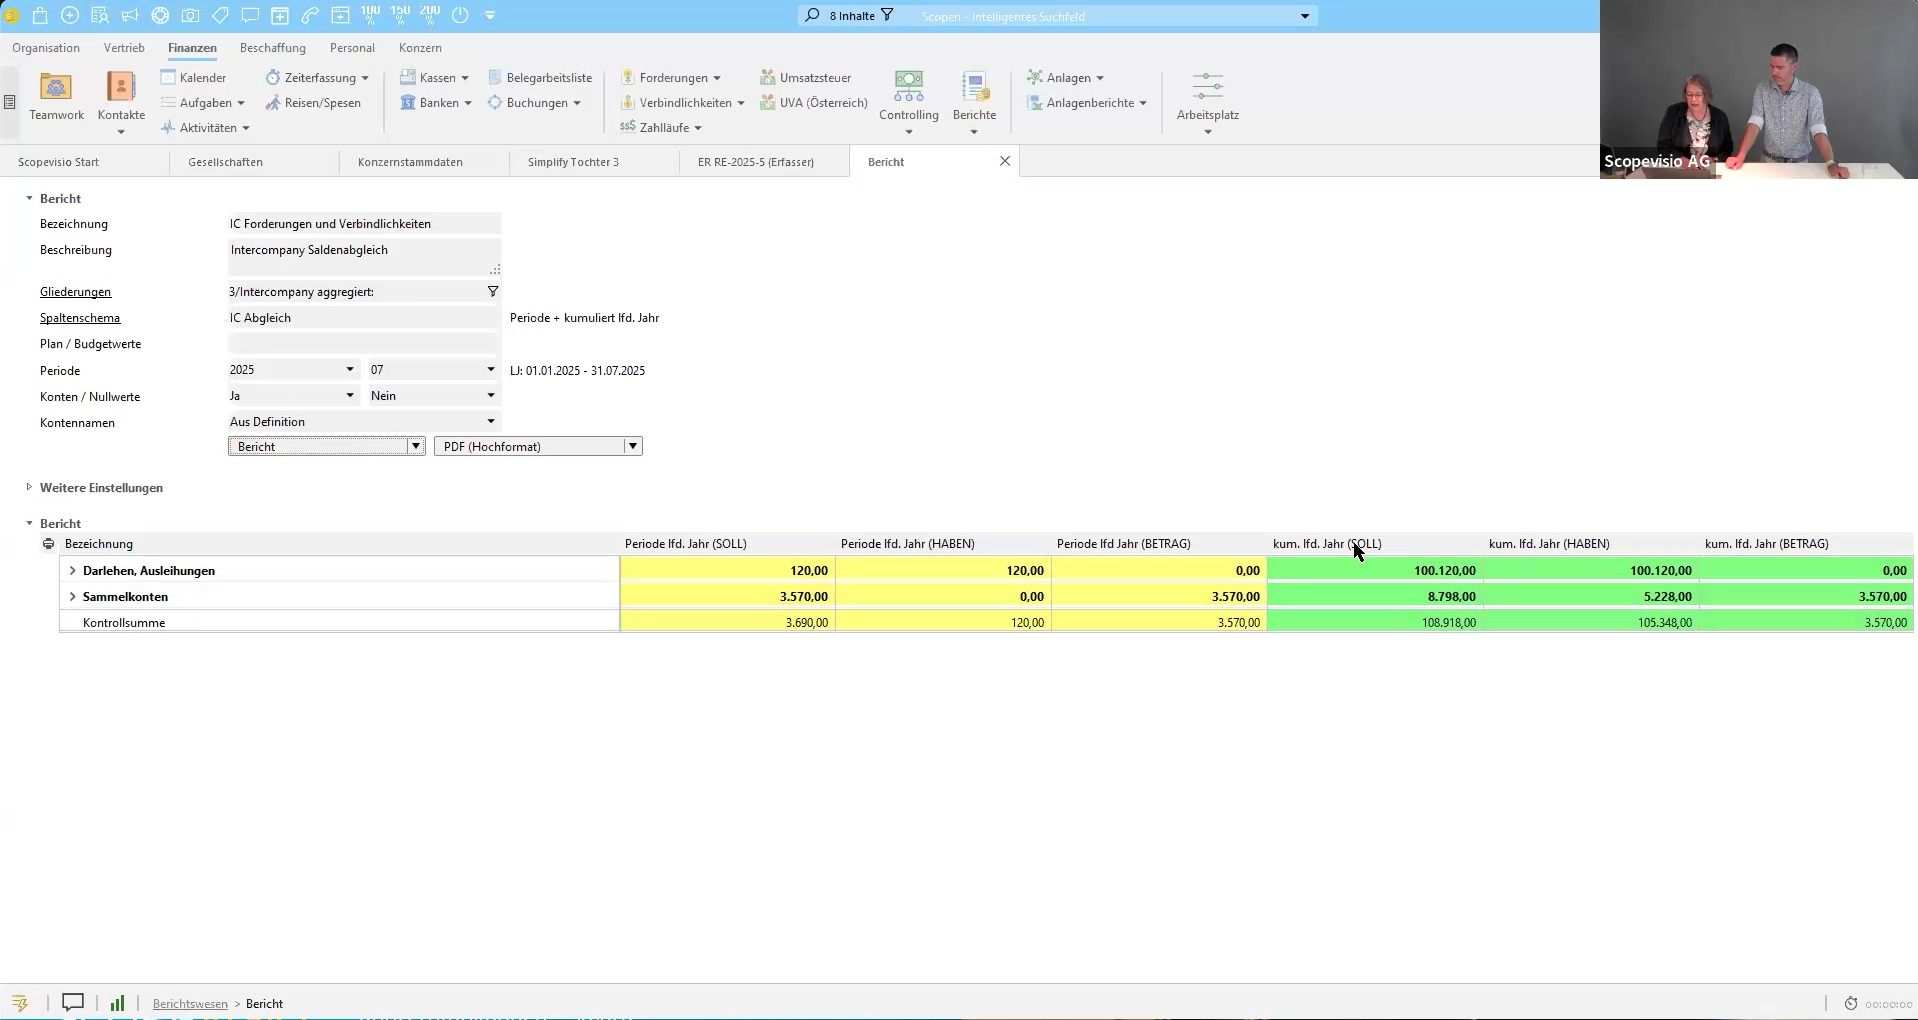1918x1020 pixels.
Task: Click the filter icon in Gliederungen field
Action: 493,292
